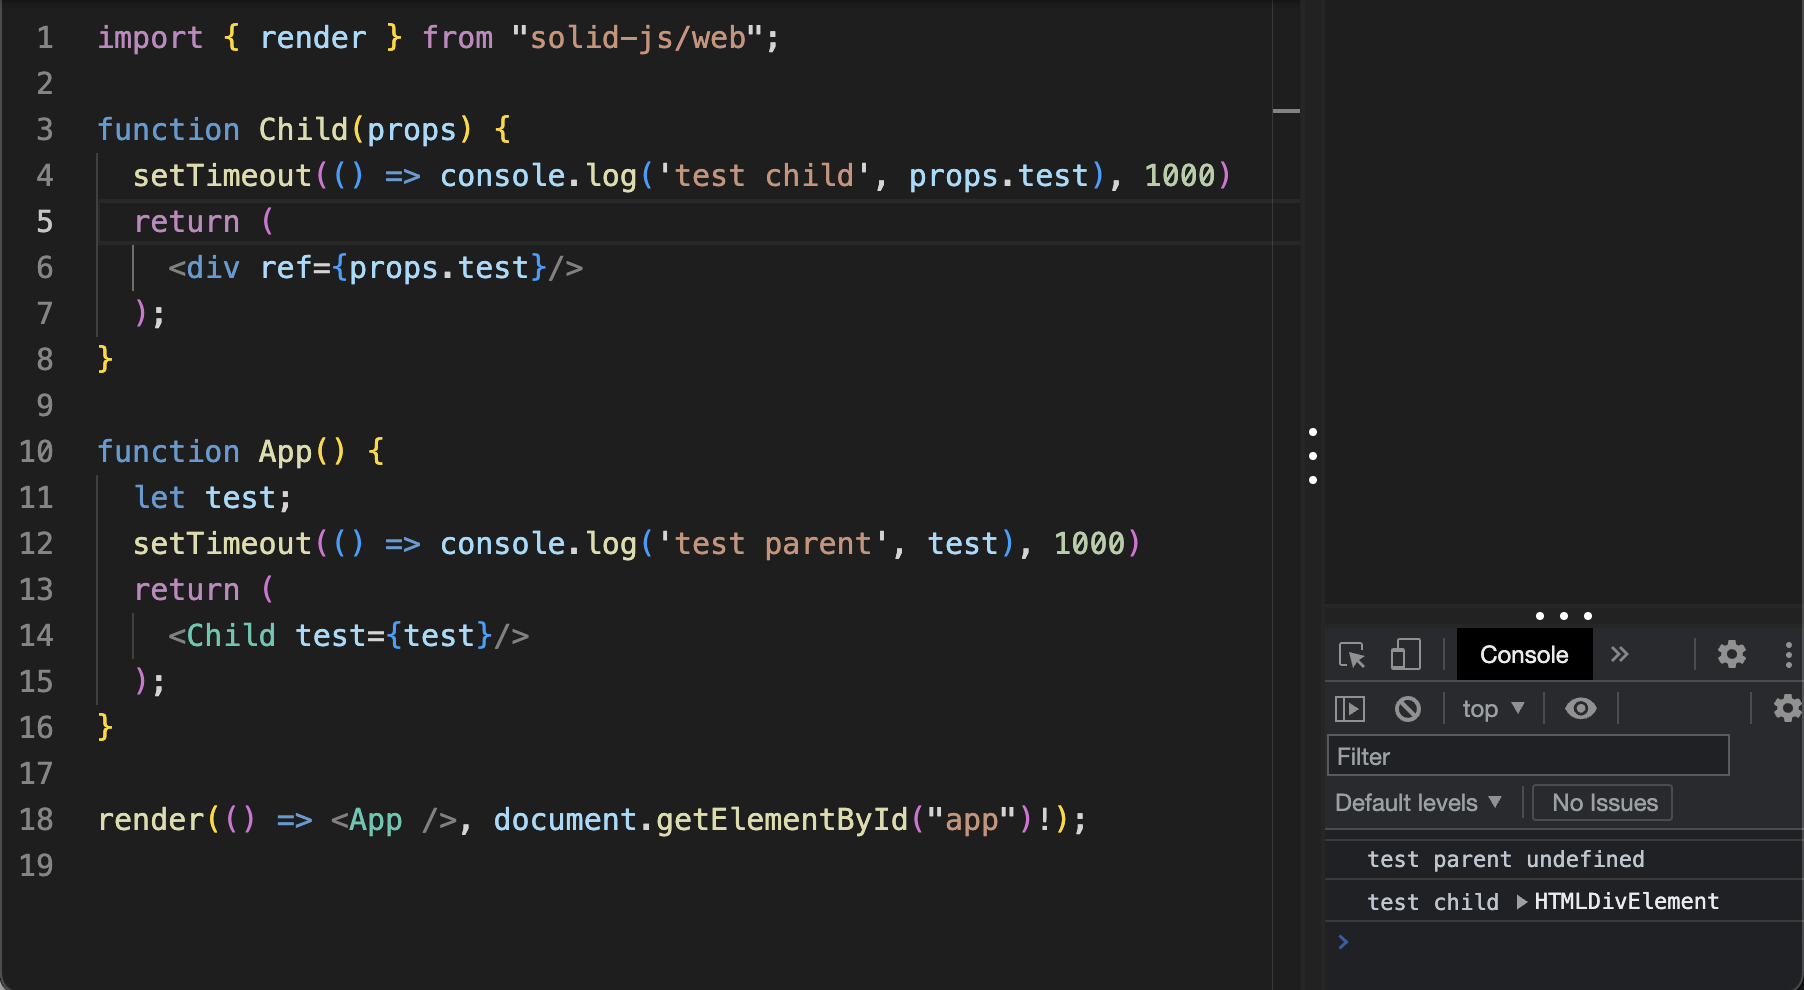Click the No Issues button
The height and width of the screenshot is (990, 1804).
point(1604,803)
